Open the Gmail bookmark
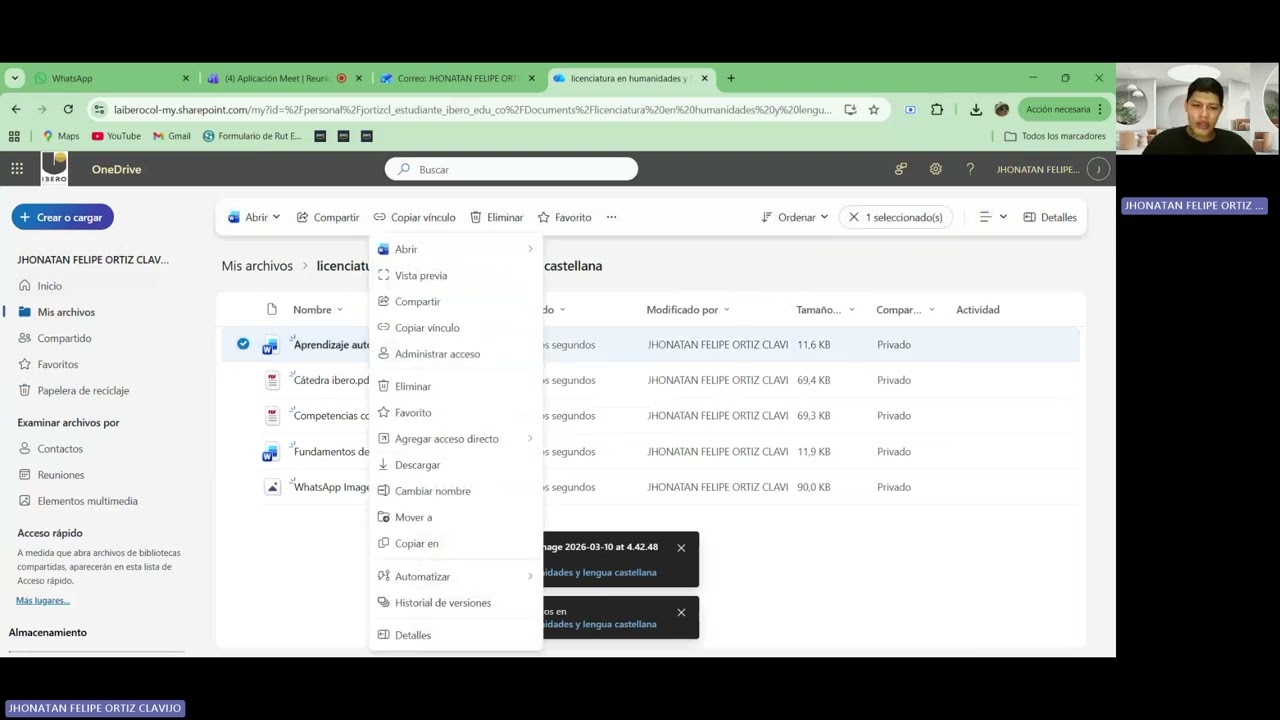This screenshot has width=1280, height=720. [x=171, y=136]
